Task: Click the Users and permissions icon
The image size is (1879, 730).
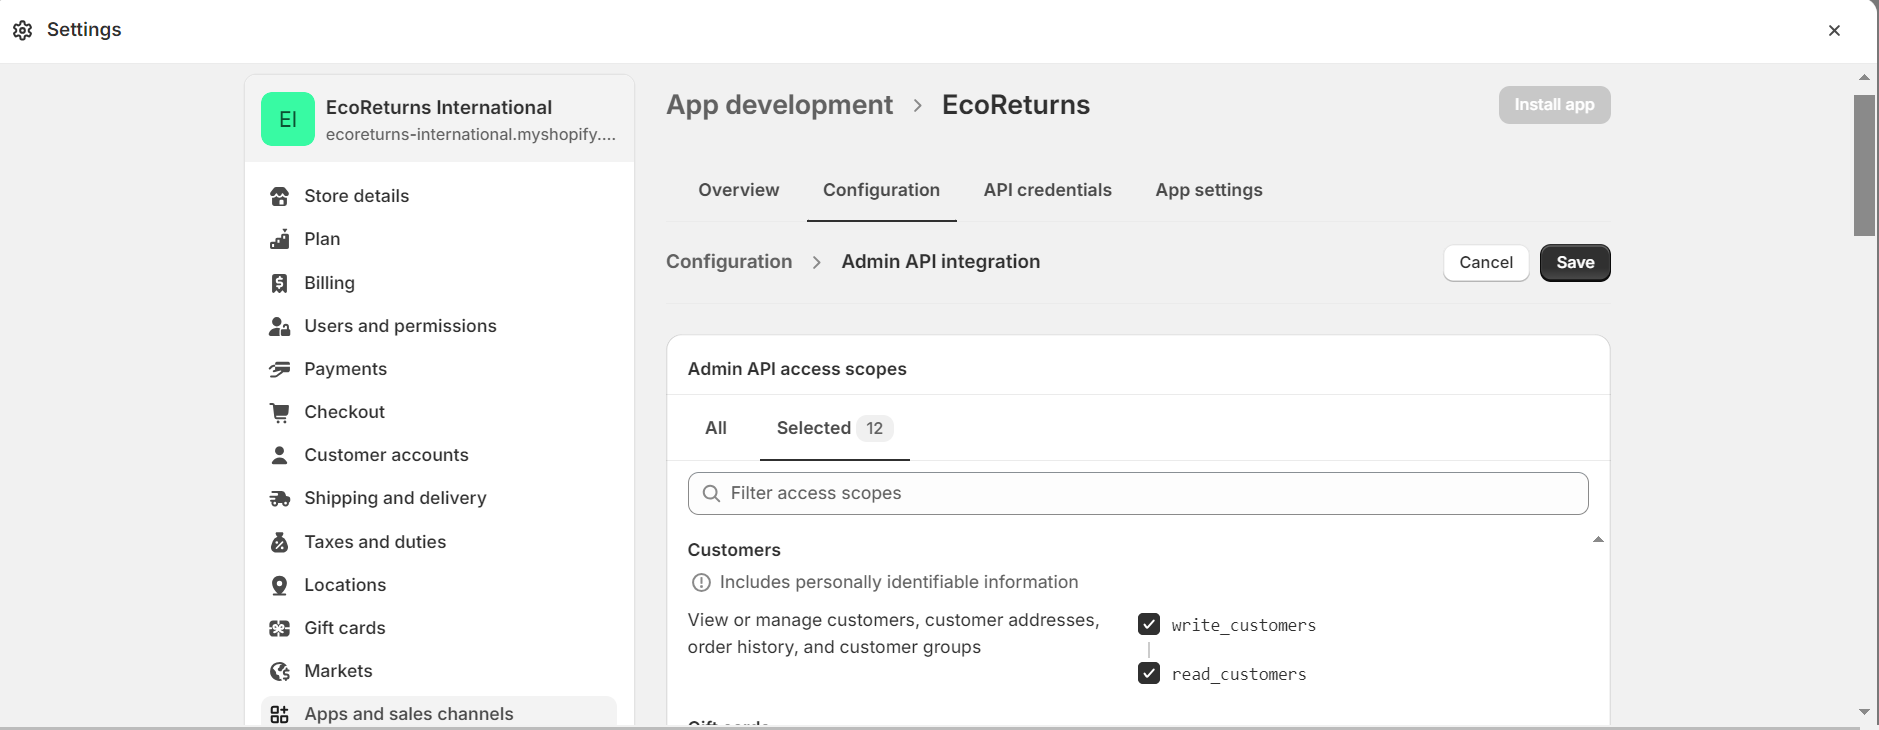Action: pyautogui.click(x=280, y=326)
